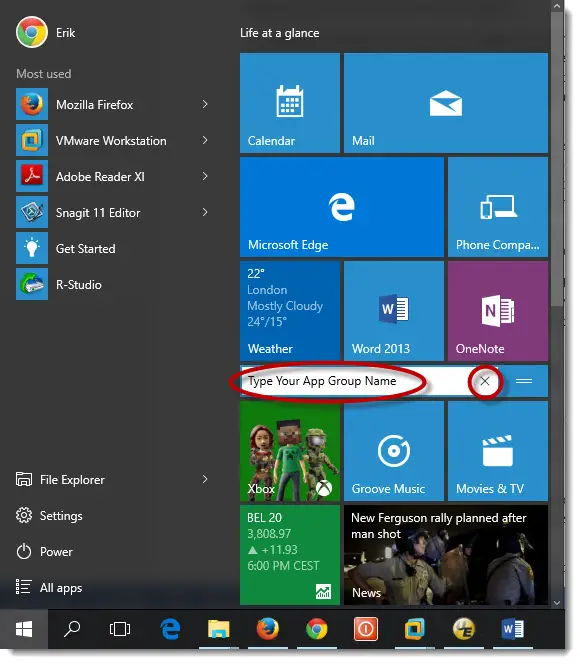Open Get Started from Most used
The width and height of the screenshot is (580, 664).
point(114,249)
